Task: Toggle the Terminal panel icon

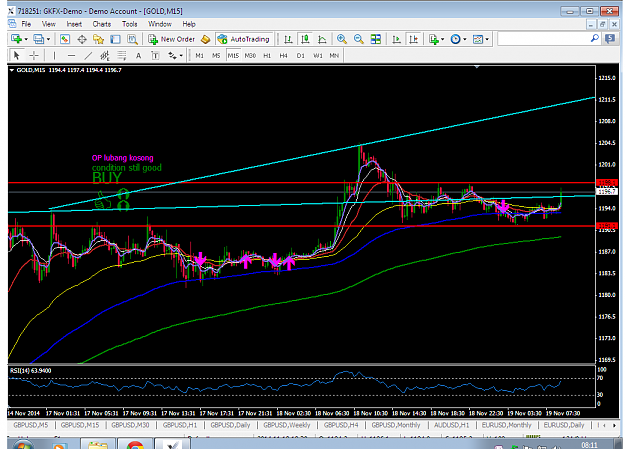Action: [116, 39]
